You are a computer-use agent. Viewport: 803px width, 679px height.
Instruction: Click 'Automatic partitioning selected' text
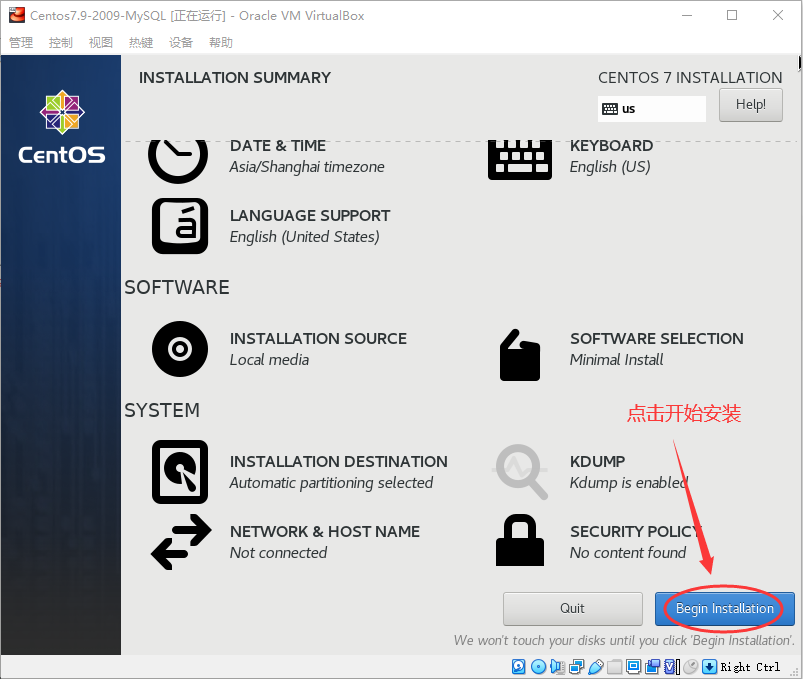[x=331, y=483]
